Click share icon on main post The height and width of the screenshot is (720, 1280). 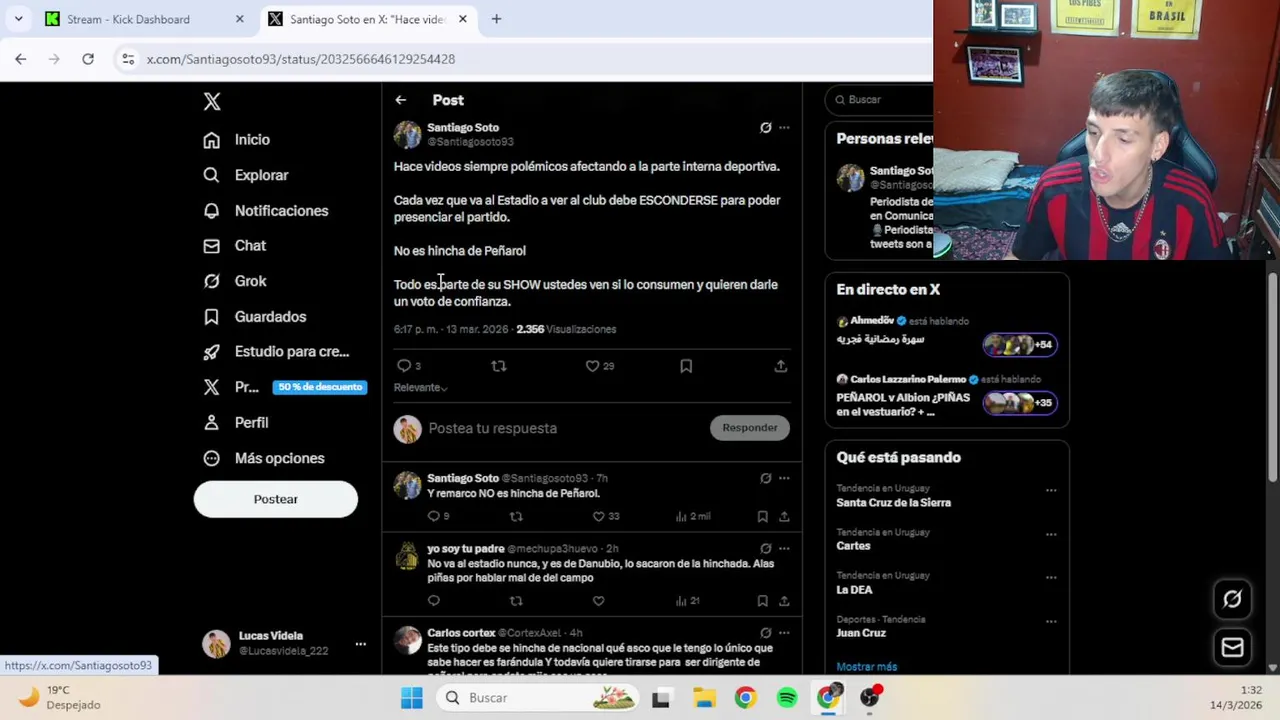[781, 366]
